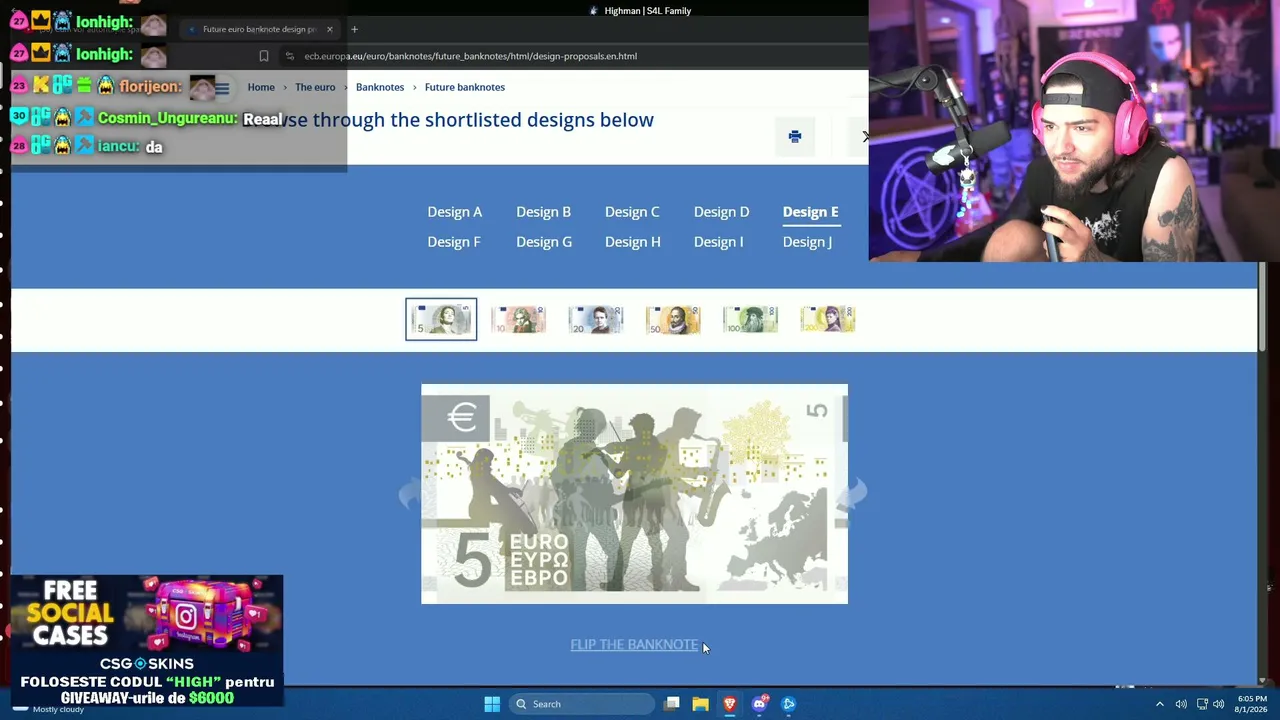Click the Flip the Banknote link
Screen dimensions: 1280x720
tap(634, 645)
